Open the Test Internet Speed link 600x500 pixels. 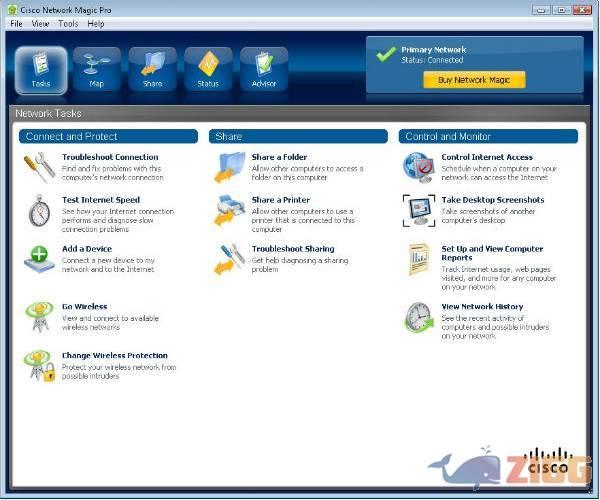click(101, 200)
